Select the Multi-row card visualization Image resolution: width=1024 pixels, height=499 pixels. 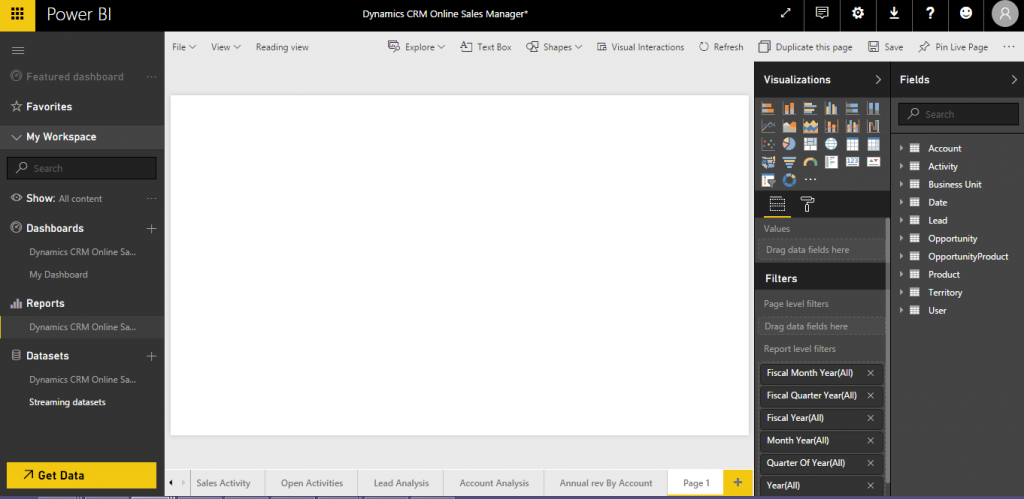(x=831, y=161)
